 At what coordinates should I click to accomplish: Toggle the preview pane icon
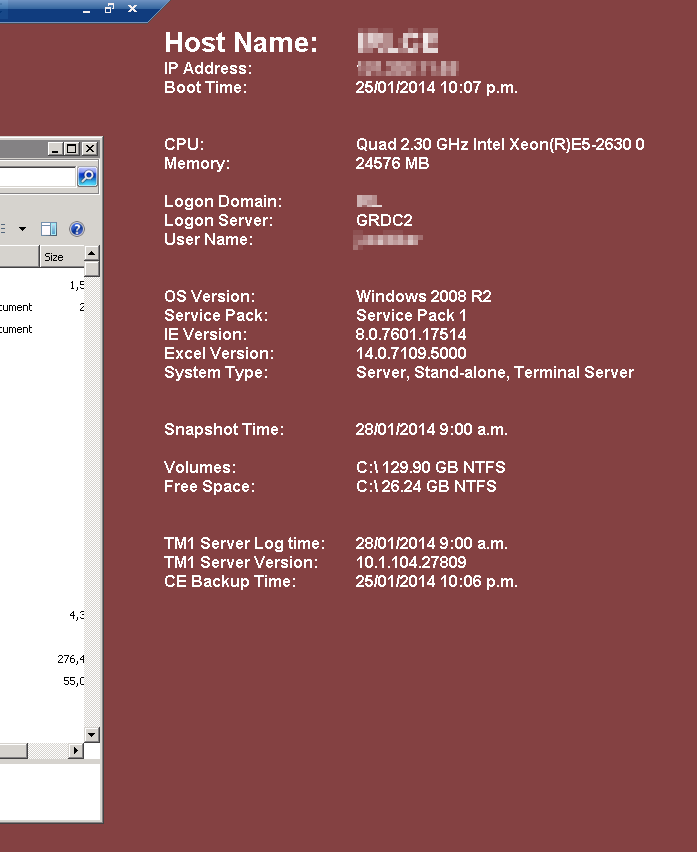click(48, 229)
